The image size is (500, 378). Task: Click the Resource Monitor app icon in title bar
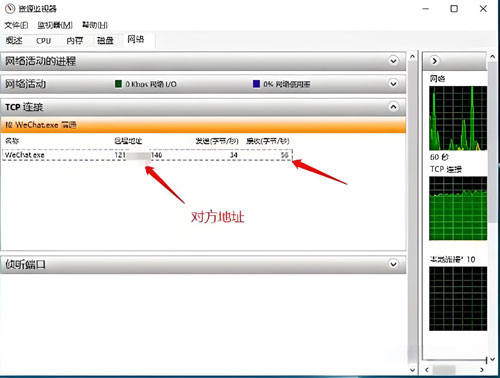(x=10, y=8)
